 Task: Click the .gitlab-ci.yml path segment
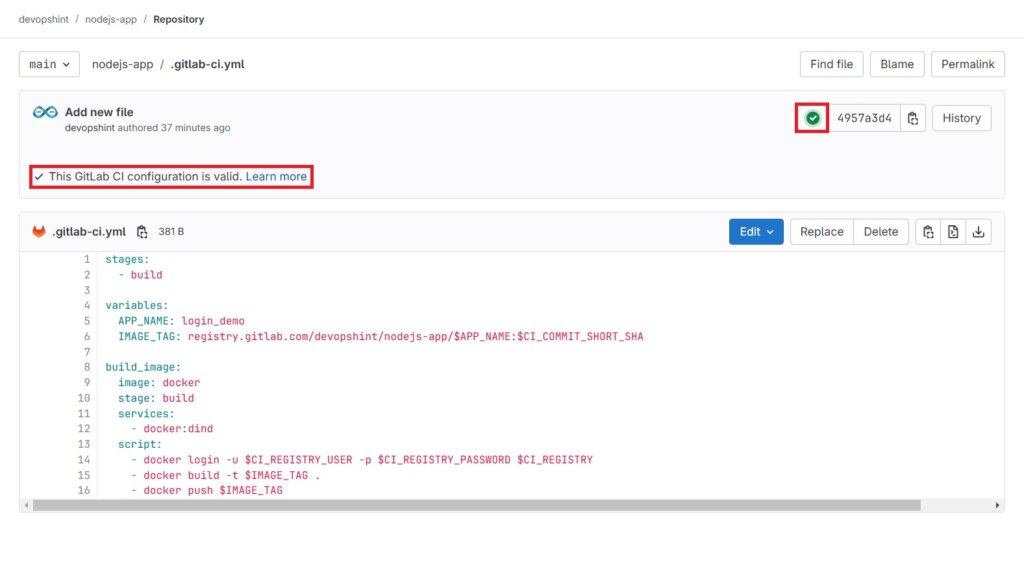point(208,64)
